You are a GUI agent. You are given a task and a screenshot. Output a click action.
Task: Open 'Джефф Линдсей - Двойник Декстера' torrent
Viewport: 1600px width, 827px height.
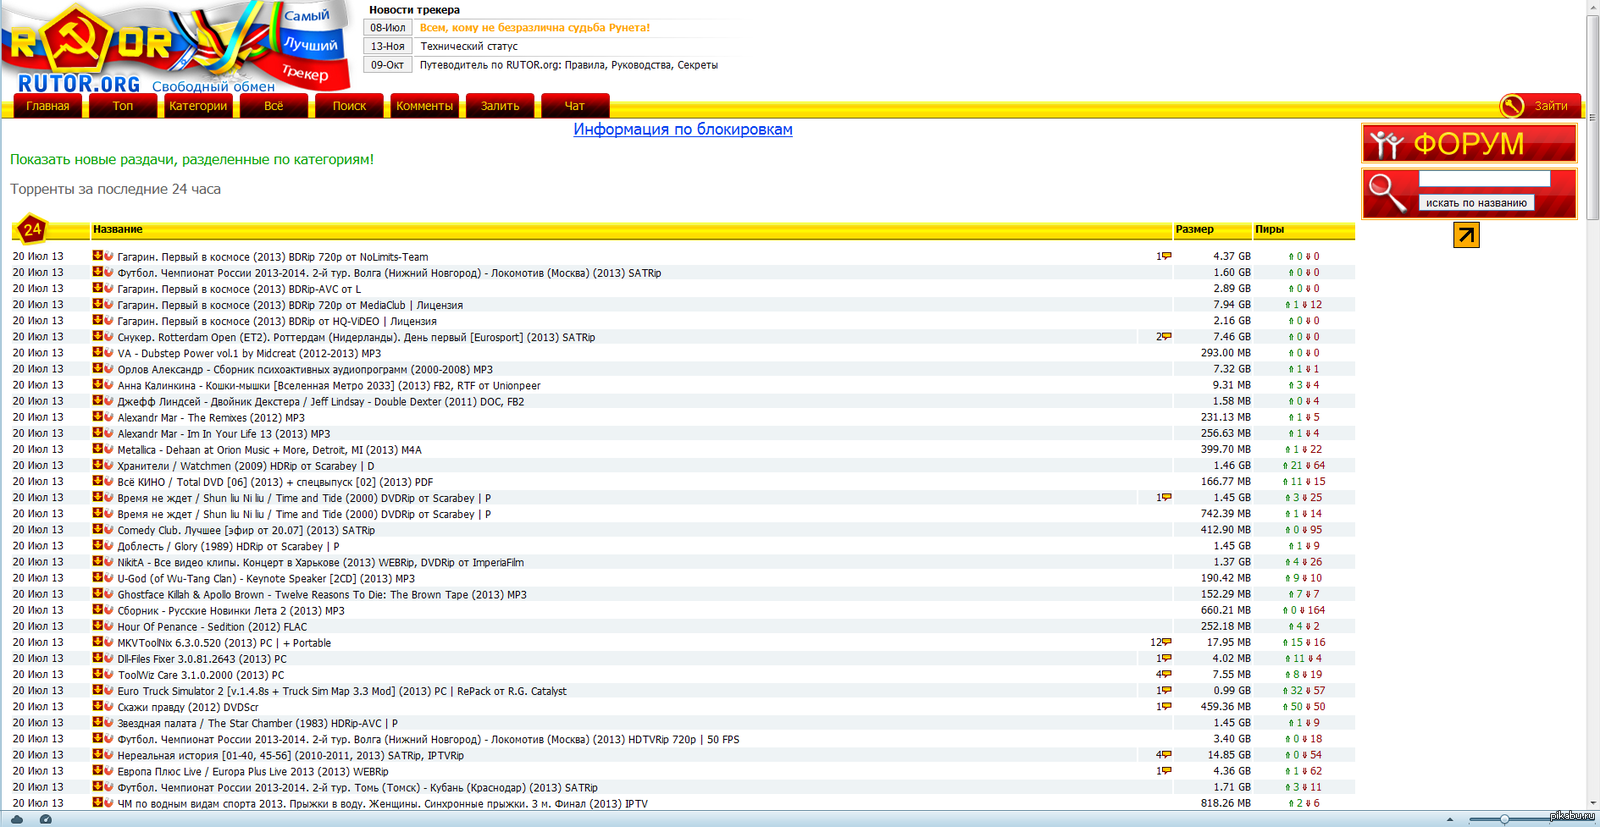coord(321,401)
